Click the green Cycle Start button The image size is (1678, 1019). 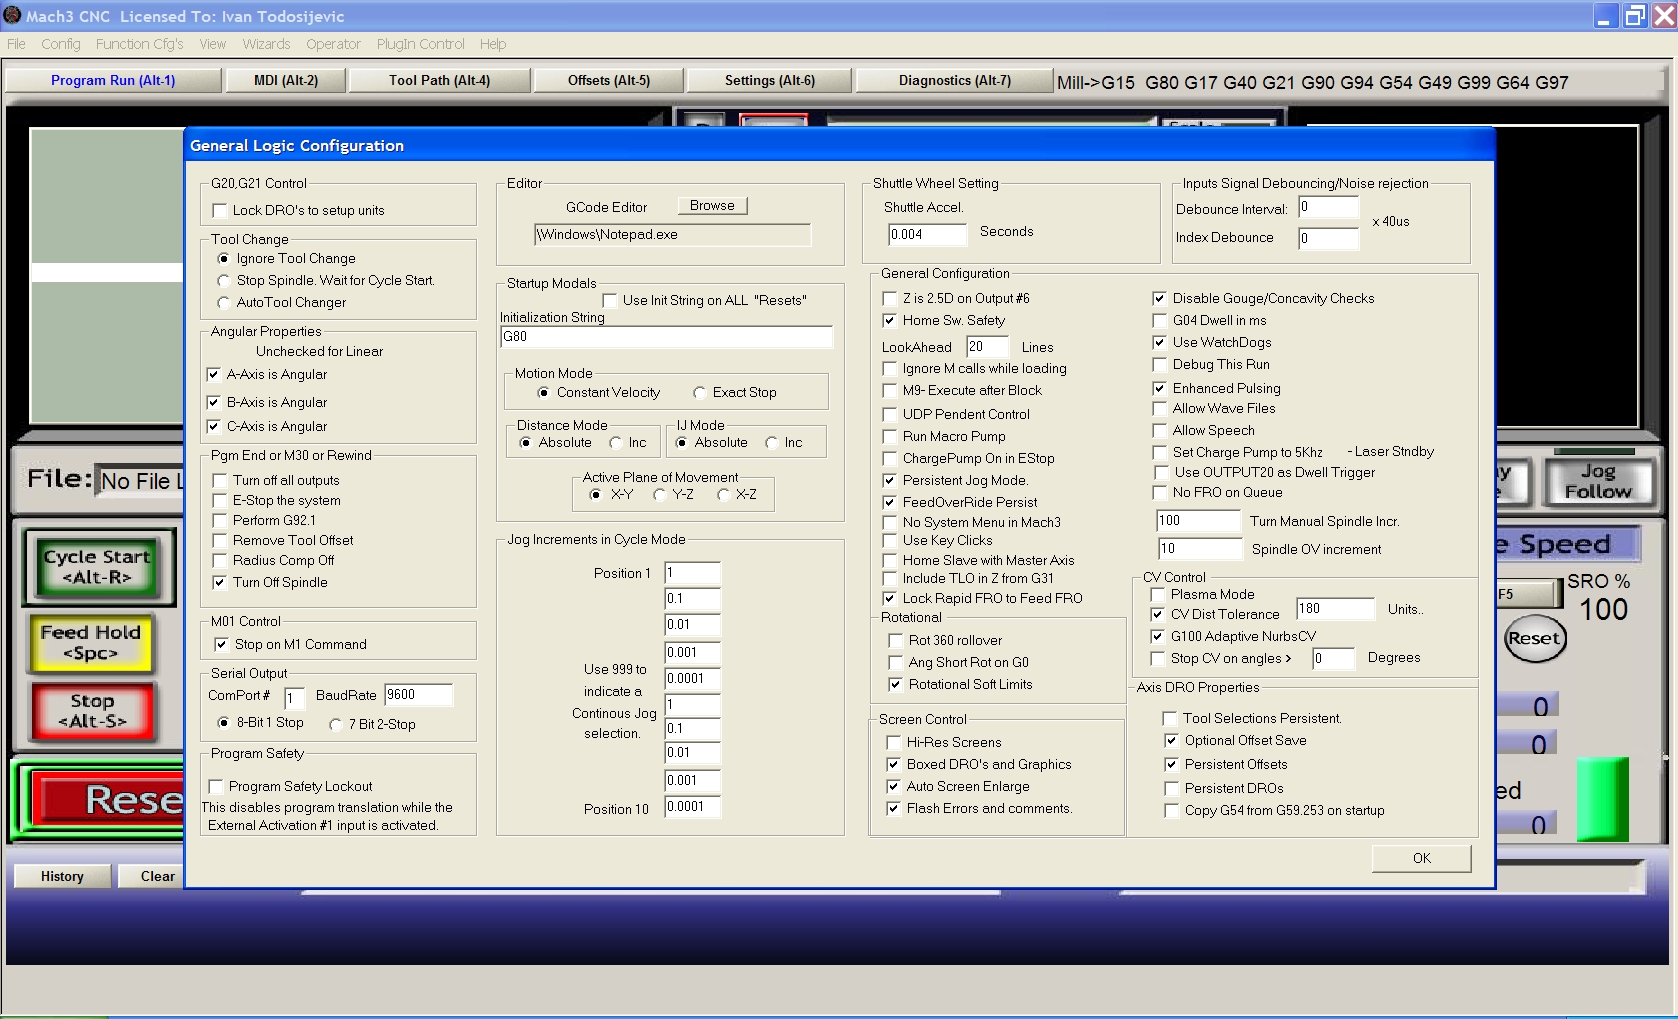(98, 566)
